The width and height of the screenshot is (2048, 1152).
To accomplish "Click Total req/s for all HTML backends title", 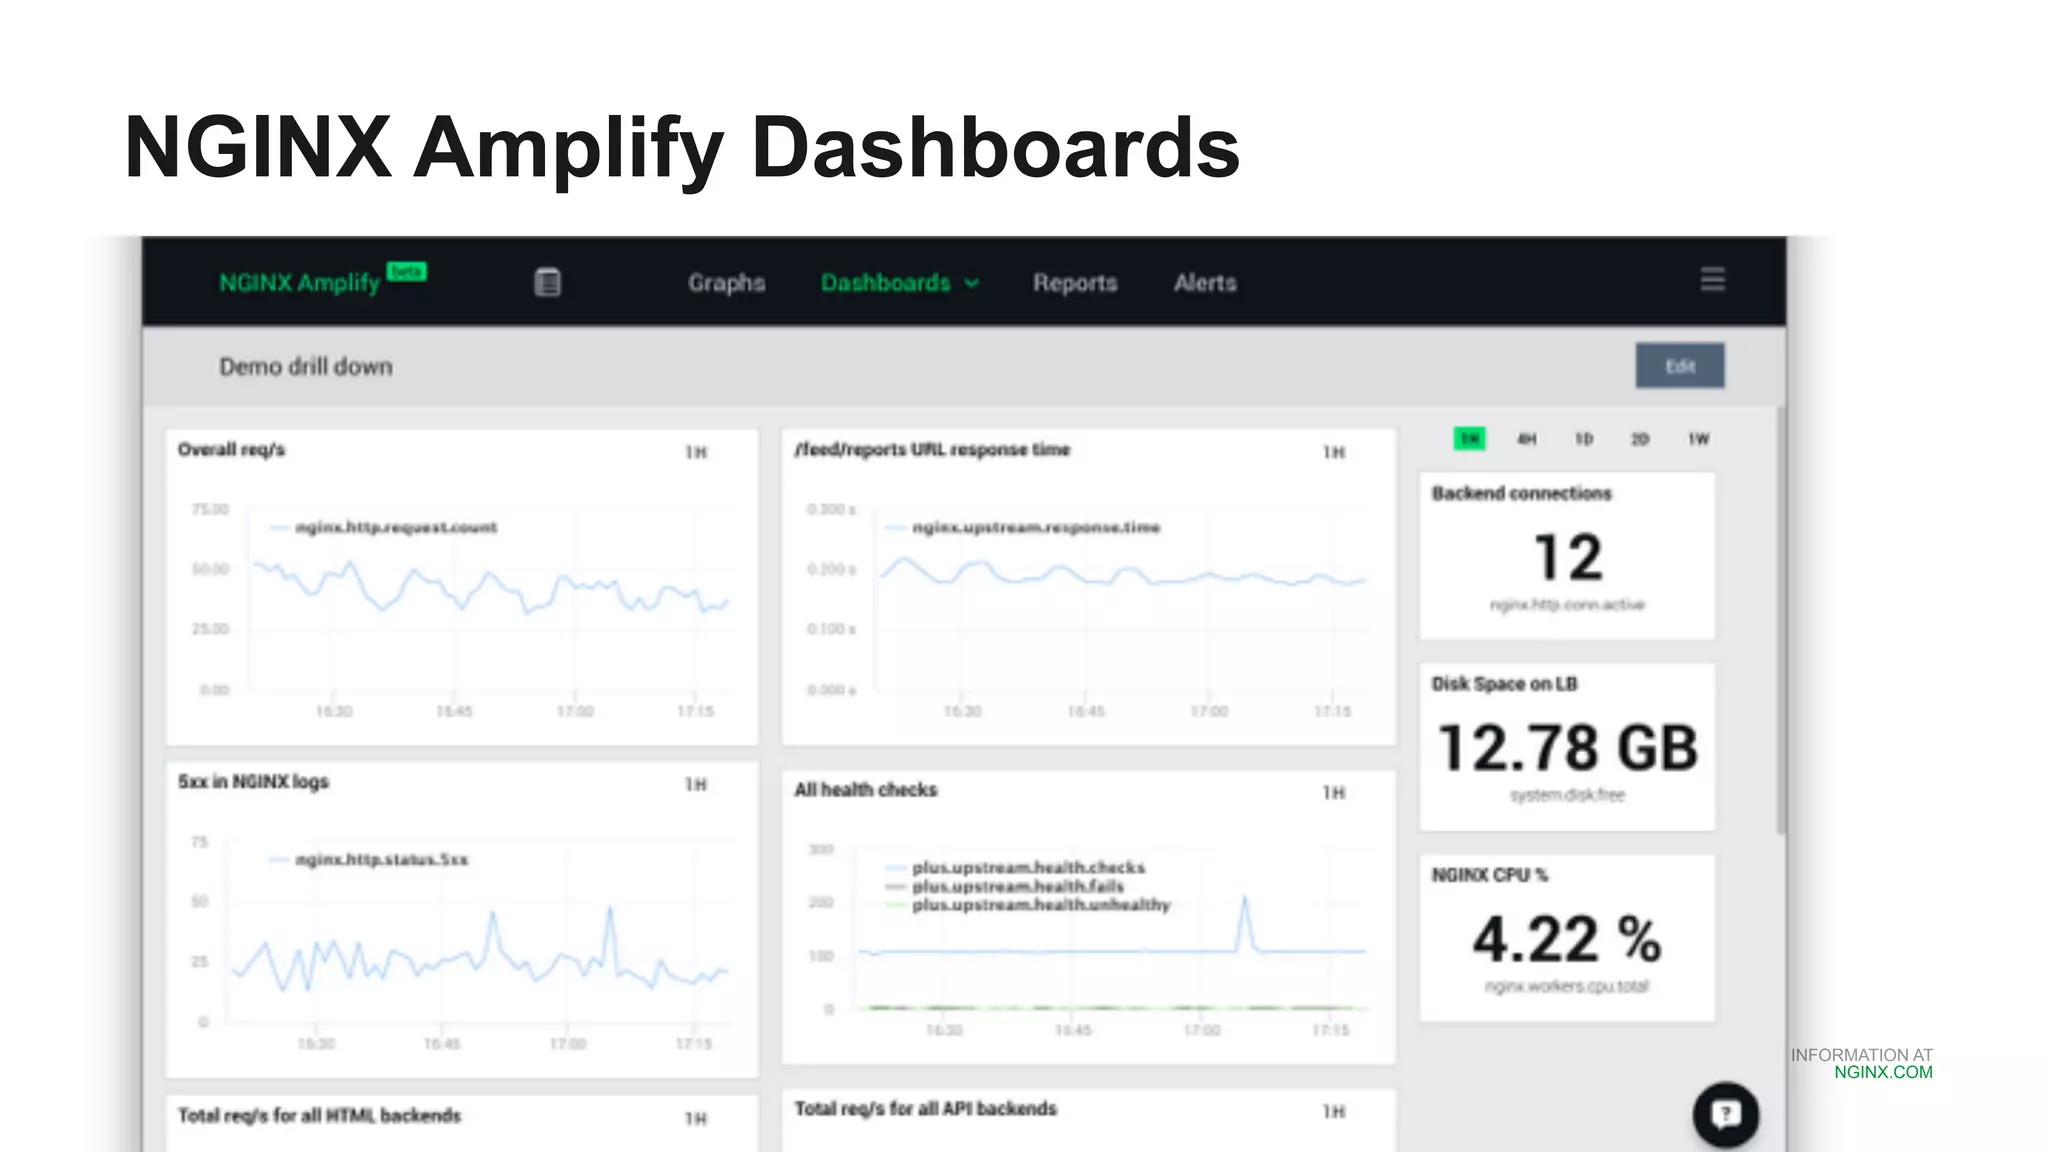I will coord(319,1116).
